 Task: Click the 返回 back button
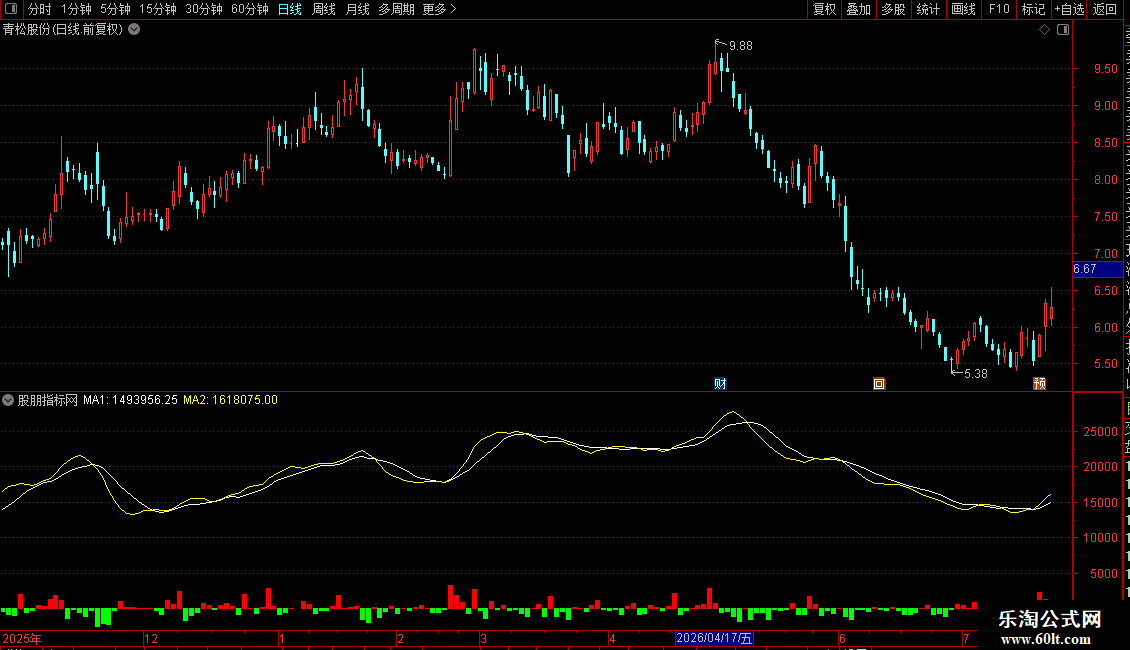(x=1105, y=9)
